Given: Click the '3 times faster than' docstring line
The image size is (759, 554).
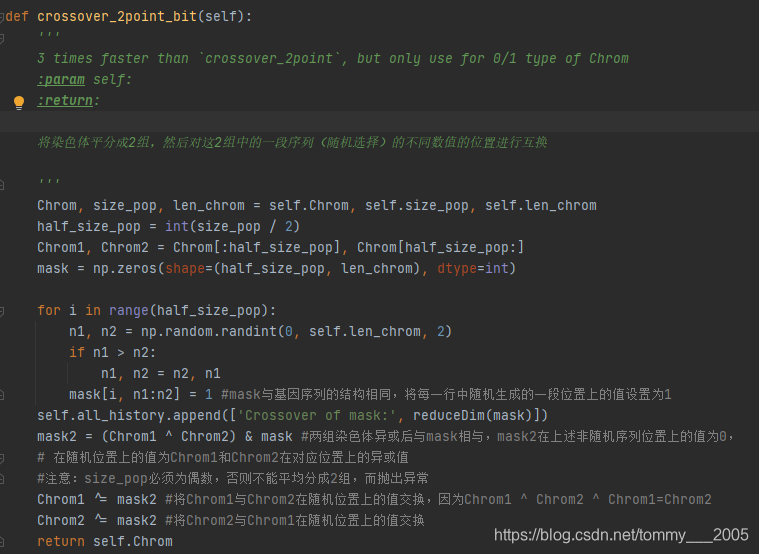Looking at the screenshot, I should 333,59.
